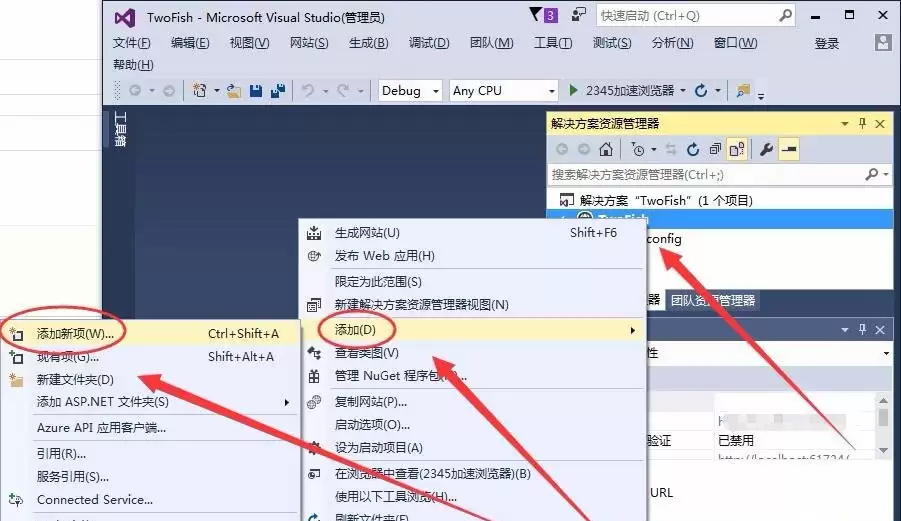The image size is (901, 521).
Task: Click the 登录 sign-in link
Action: point(826,43)
